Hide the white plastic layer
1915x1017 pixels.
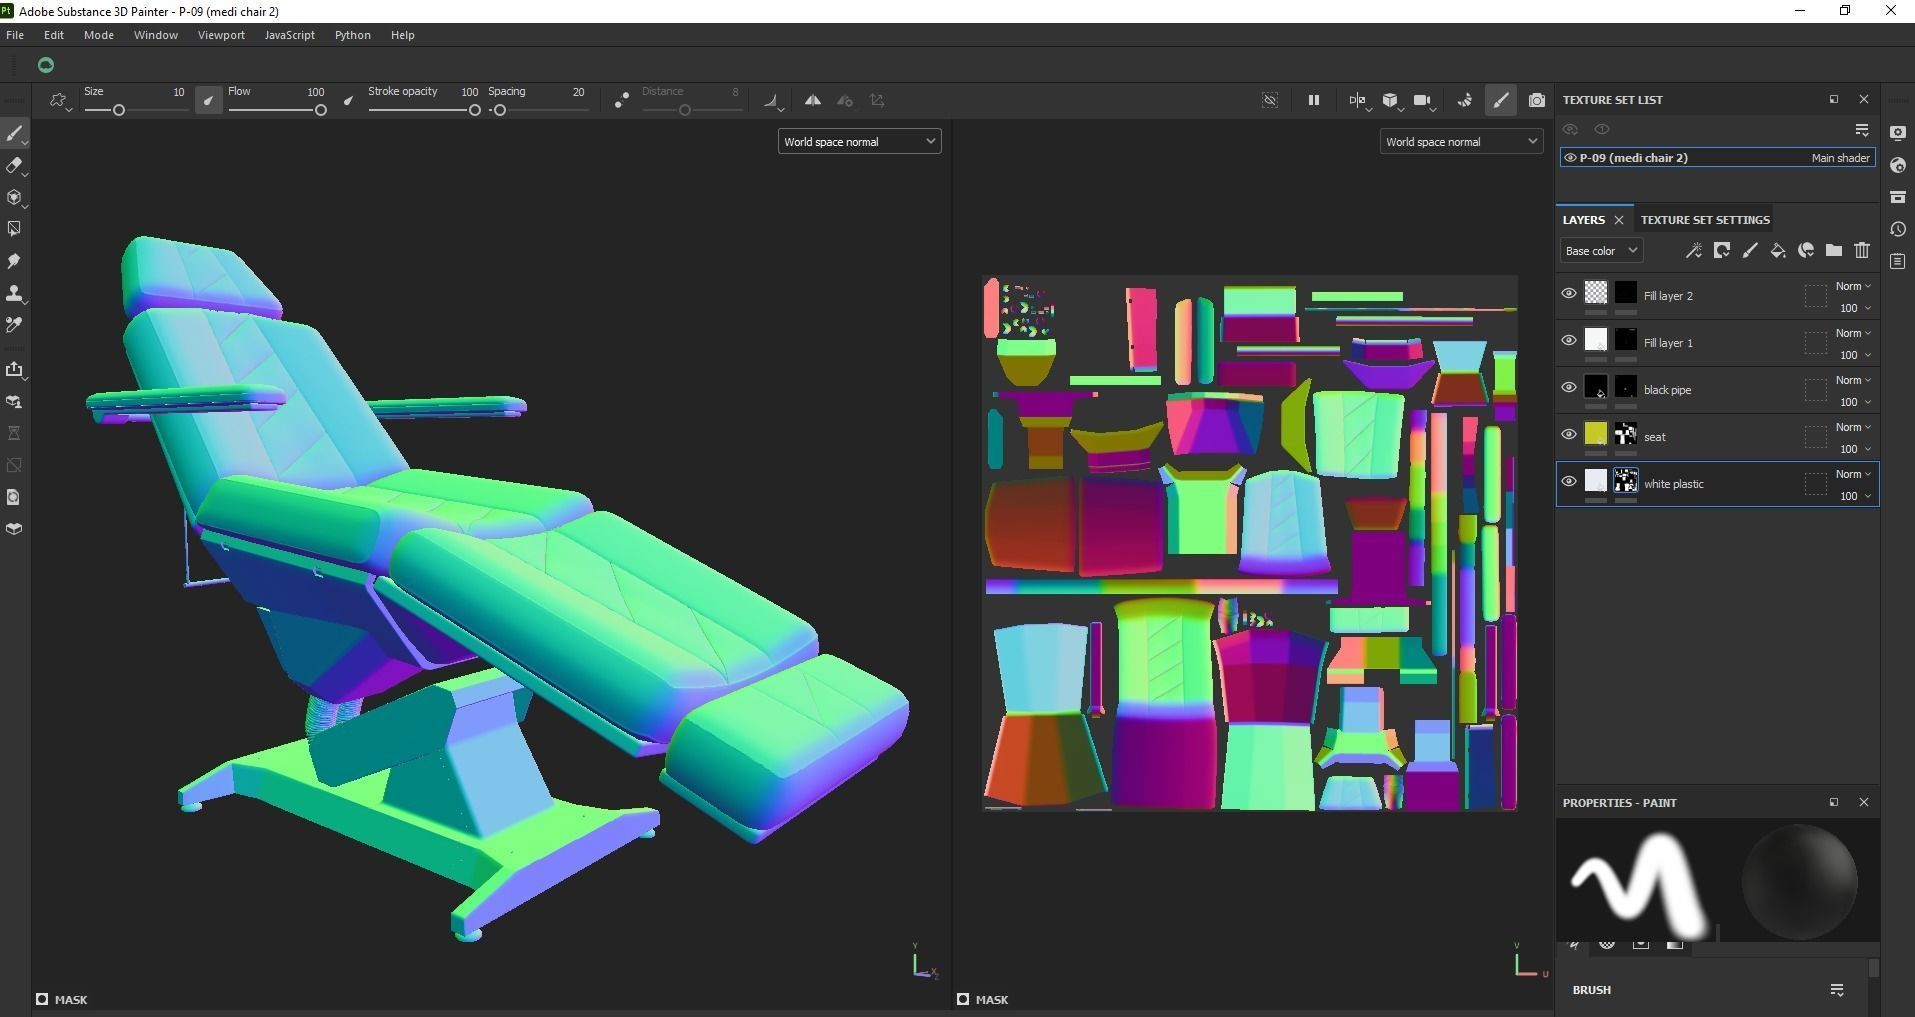[x=1569, y=481]
